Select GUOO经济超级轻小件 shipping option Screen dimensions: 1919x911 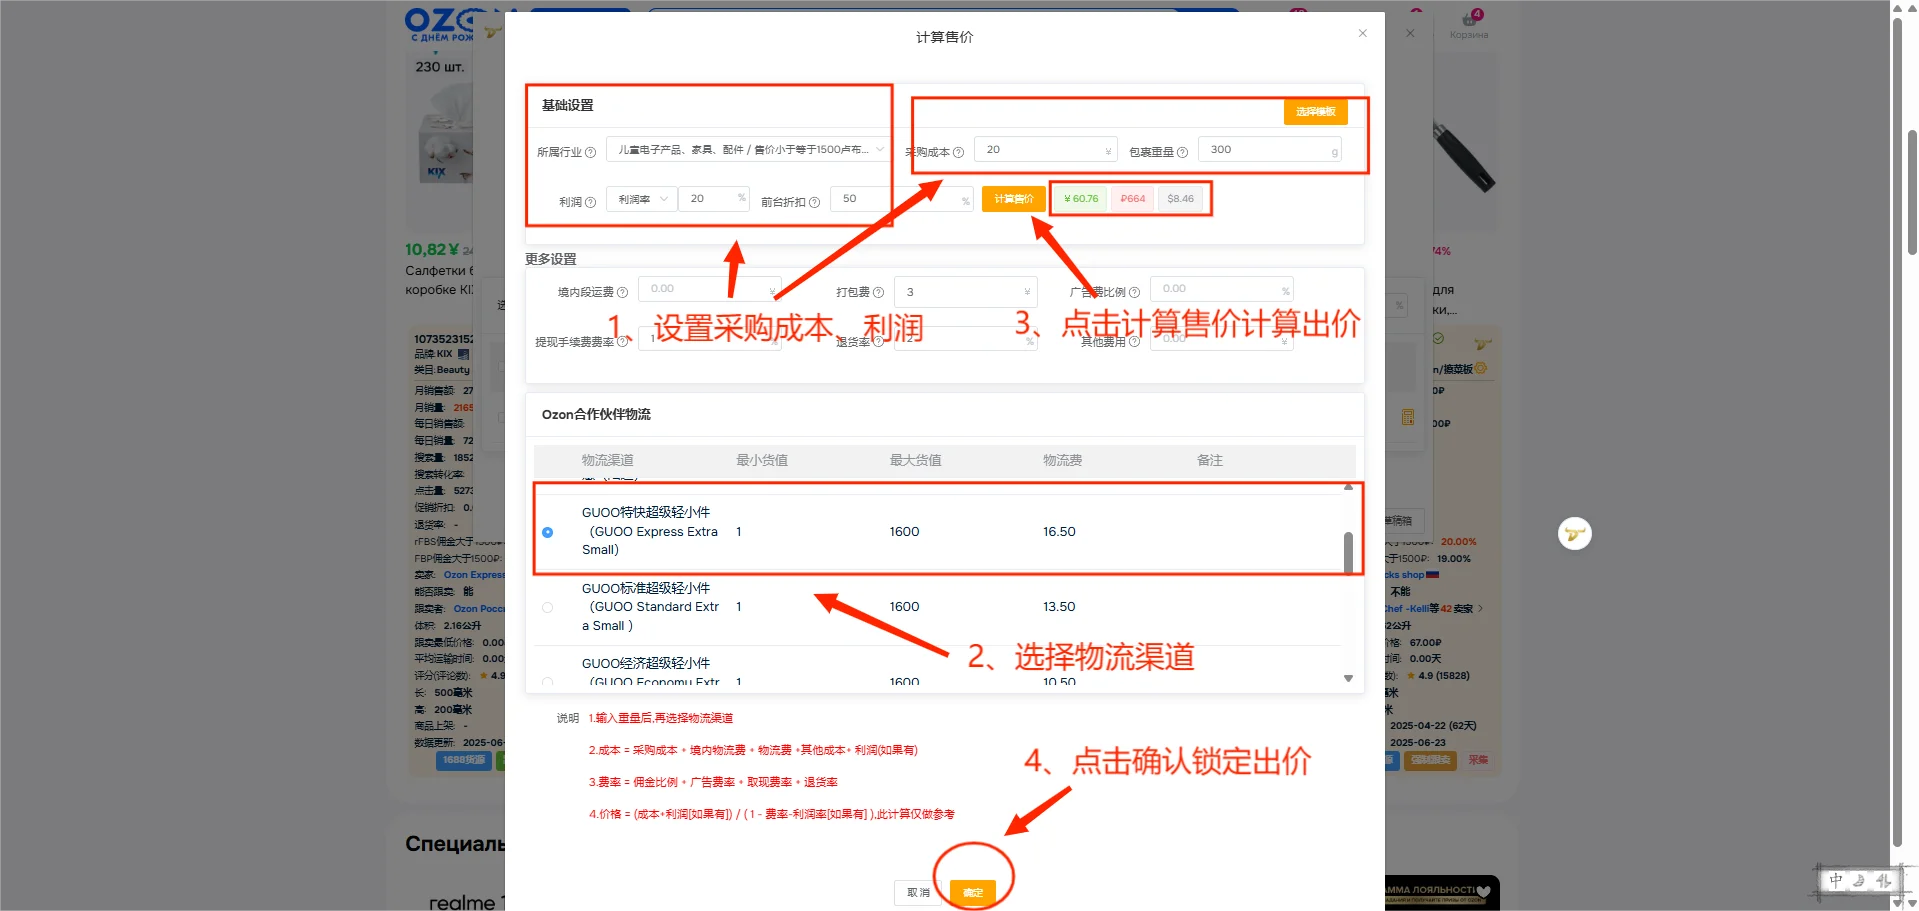(x=548, y=682)
